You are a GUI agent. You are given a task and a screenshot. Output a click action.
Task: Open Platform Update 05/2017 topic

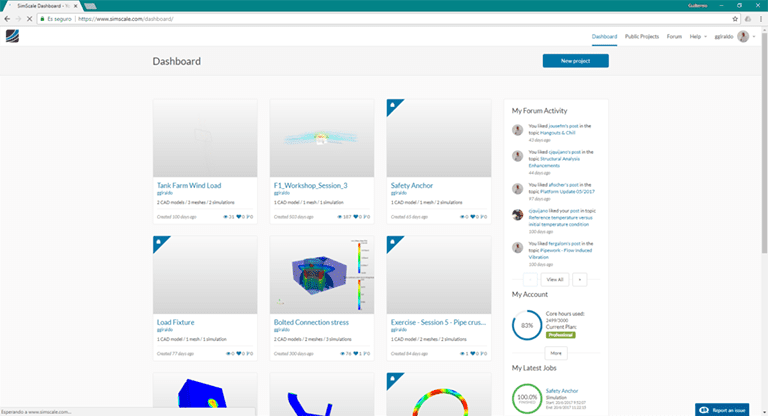point(567,192)
